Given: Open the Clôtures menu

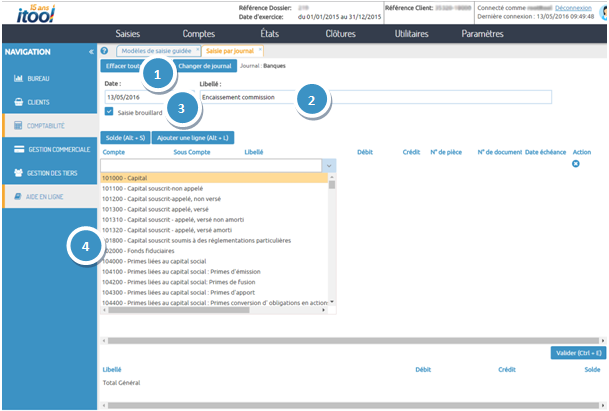Looking at the screenshot, I should [340, 33].
